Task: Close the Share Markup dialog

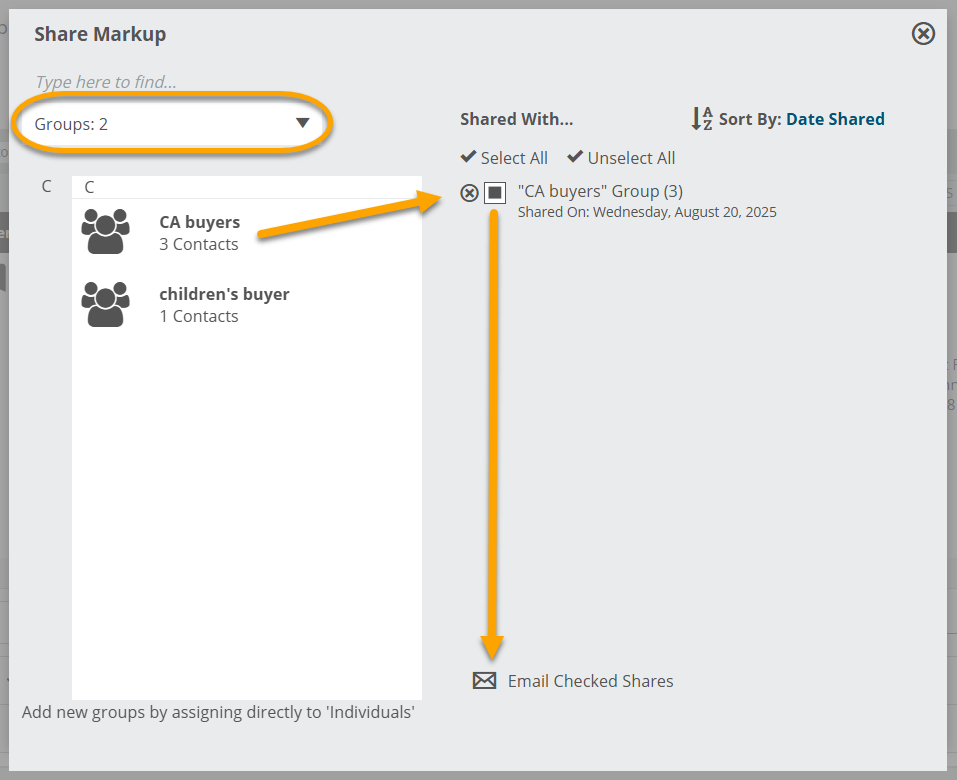Action: (x=923, y=34)
